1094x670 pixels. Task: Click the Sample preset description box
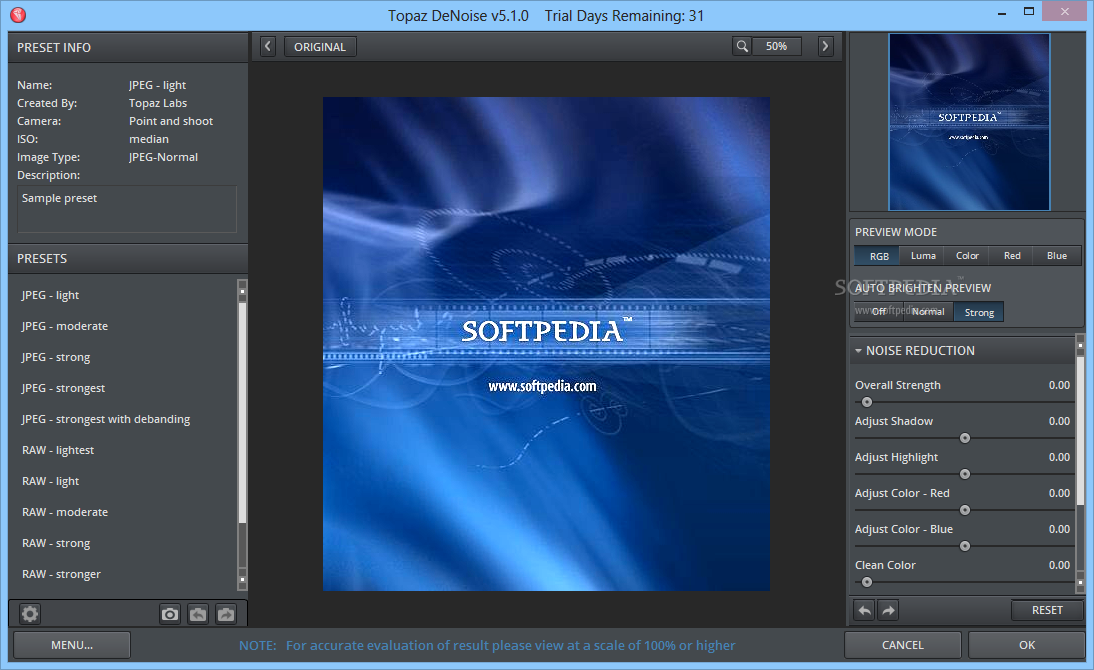[x=127, y=209]
